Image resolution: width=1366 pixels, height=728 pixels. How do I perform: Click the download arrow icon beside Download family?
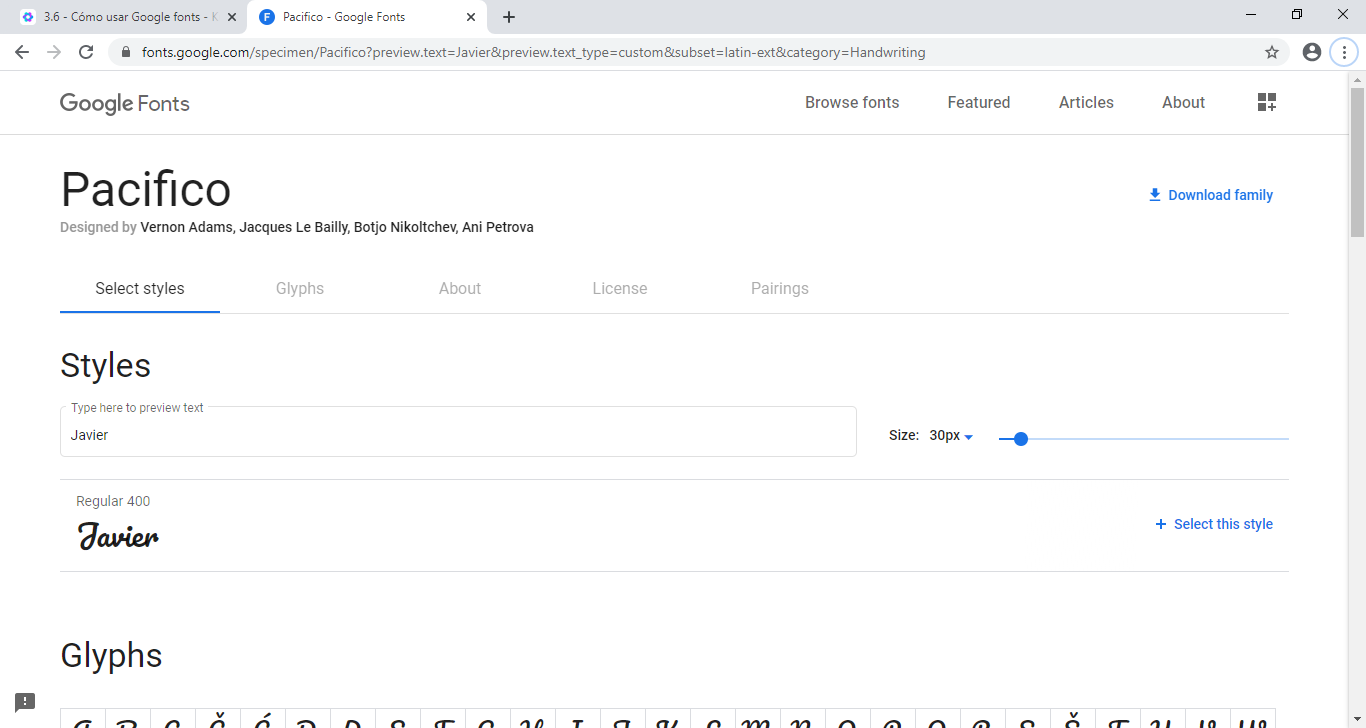click(1155, 195)
